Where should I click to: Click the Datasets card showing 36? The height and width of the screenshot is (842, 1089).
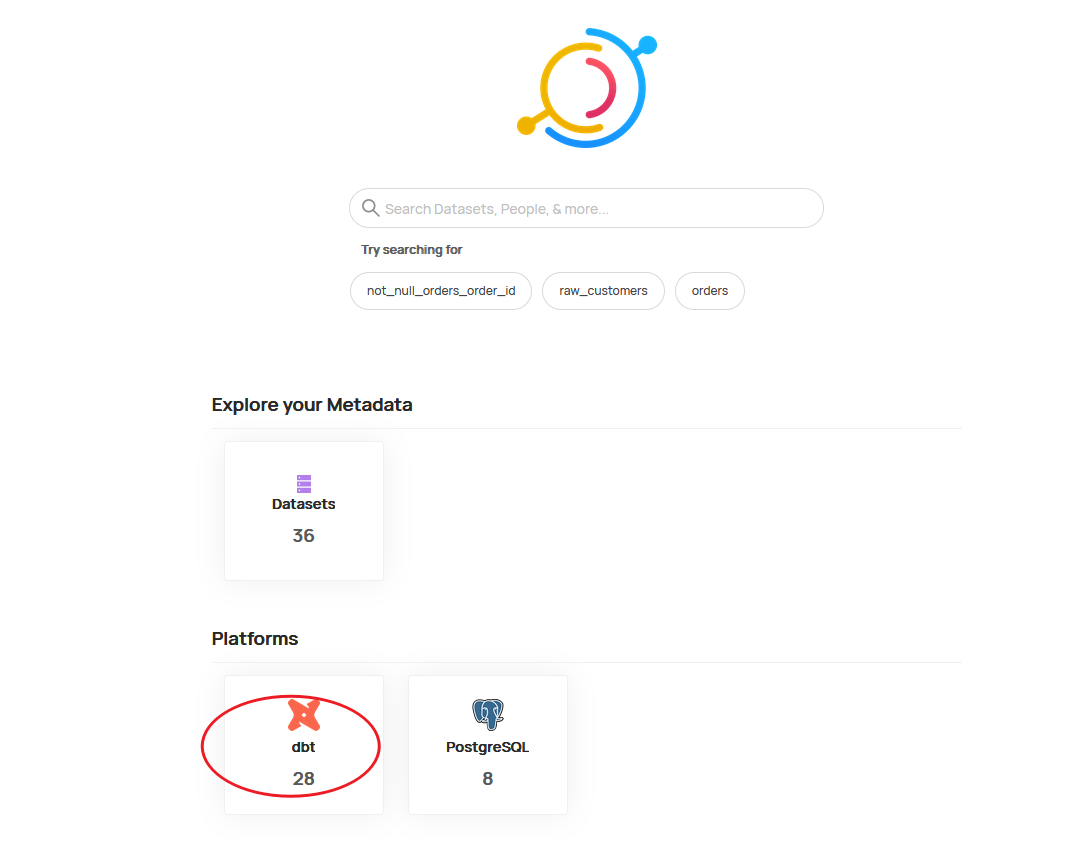303,510
